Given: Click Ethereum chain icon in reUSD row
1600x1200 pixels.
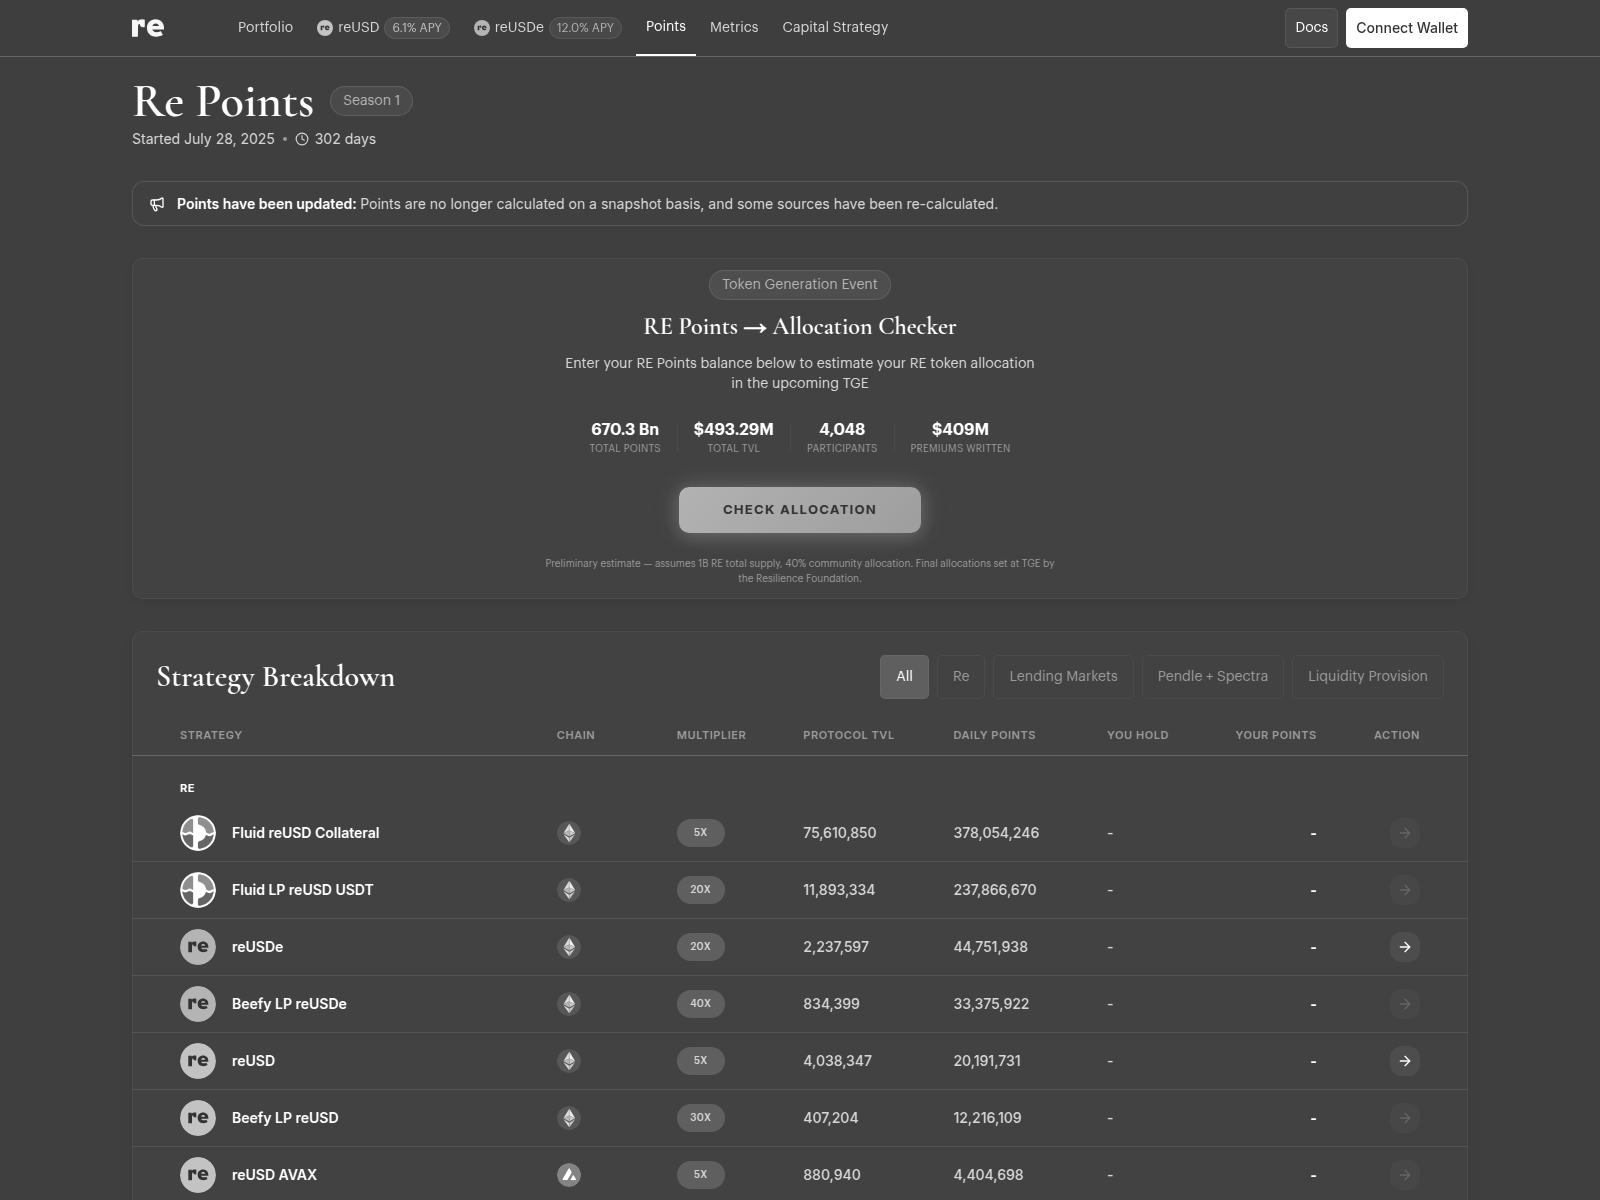Looking at the screenshot, I should 569,1061.
